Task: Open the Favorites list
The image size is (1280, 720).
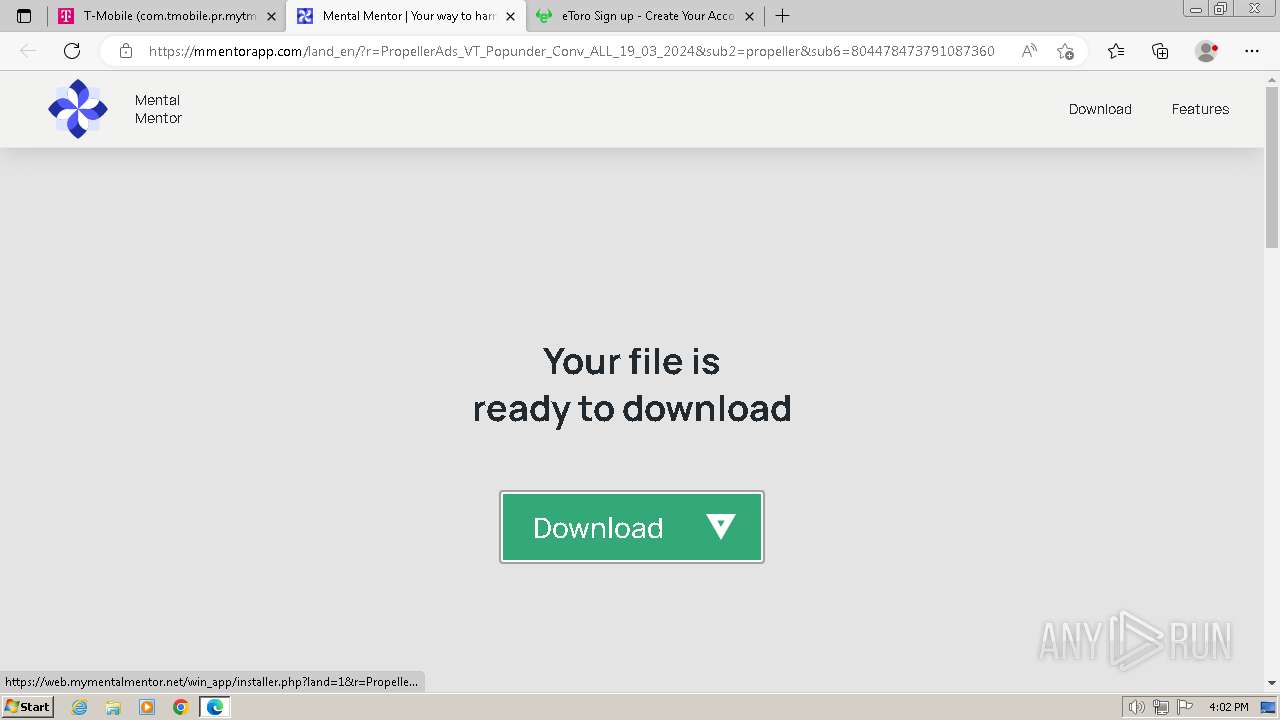Action: [x=1116, y=51]
